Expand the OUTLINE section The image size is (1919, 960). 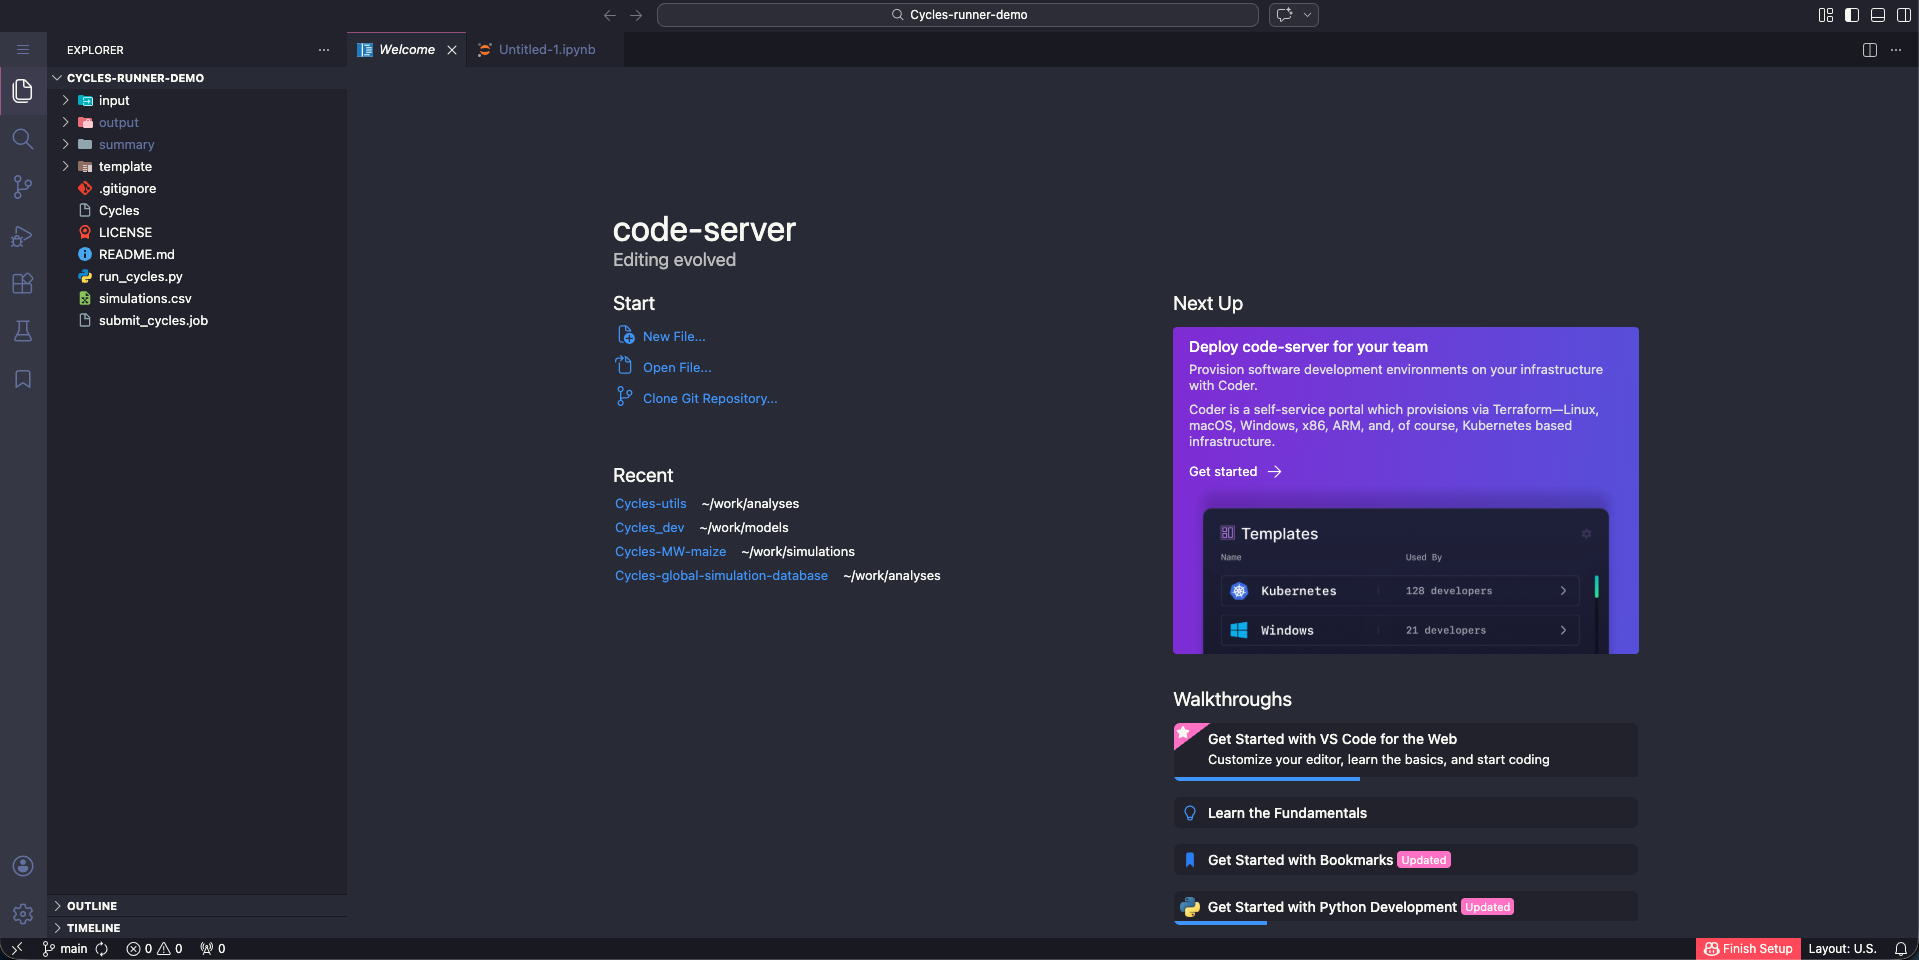point(197,906)
